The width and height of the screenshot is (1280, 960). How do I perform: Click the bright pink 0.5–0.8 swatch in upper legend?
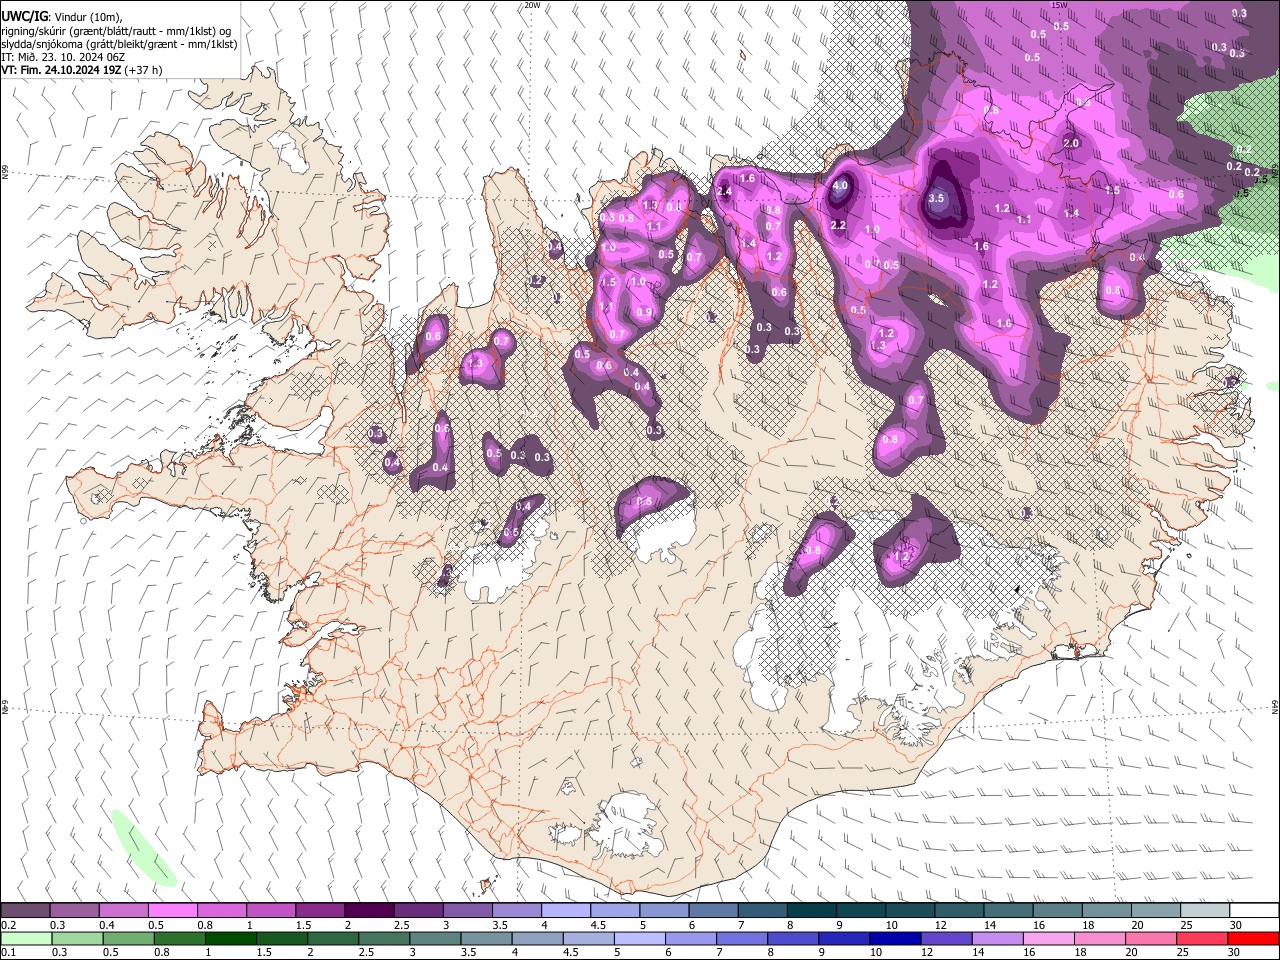[172, 911]
